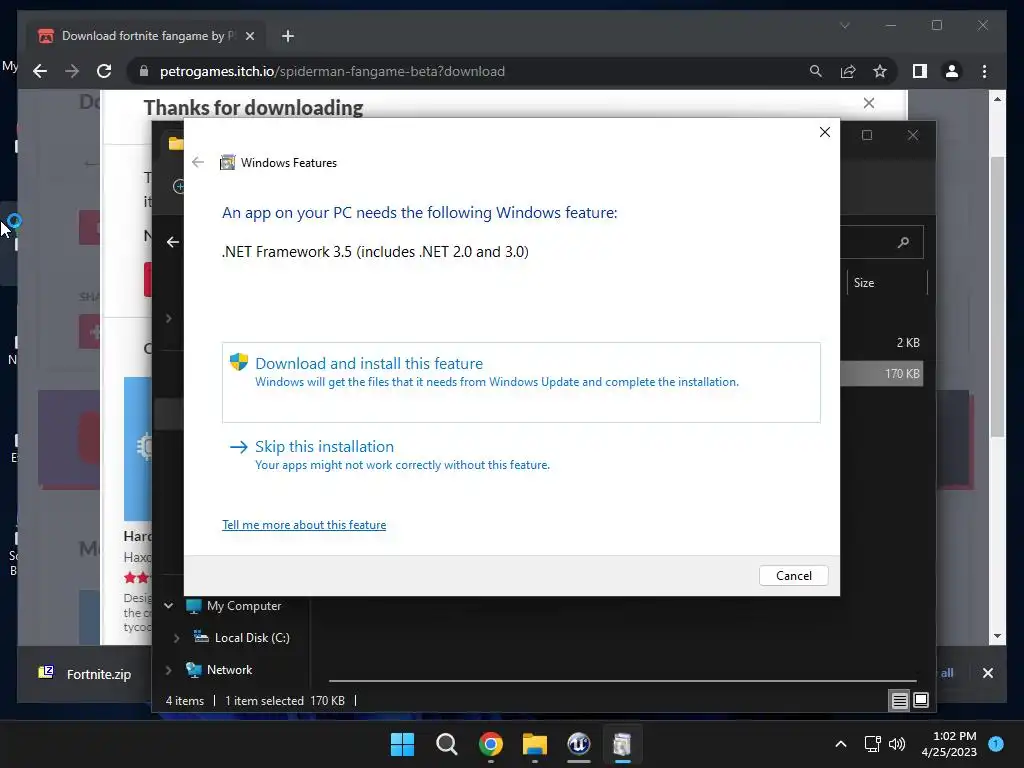Open Chrome zoom magnifier icon in address bar
The width and height of the screenshot is (1024, 768).
click(x=816, y=71)
